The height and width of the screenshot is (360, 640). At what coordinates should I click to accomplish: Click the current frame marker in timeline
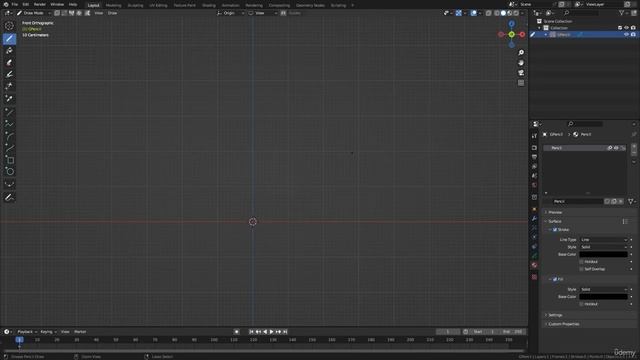pyautogui.click(x=19, y=340)
